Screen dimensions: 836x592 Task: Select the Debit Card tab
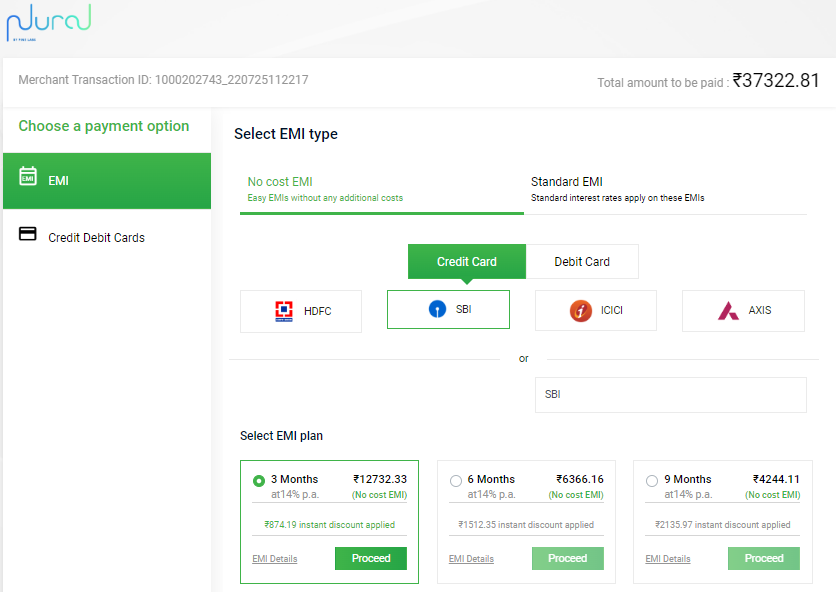click(582, 261)
